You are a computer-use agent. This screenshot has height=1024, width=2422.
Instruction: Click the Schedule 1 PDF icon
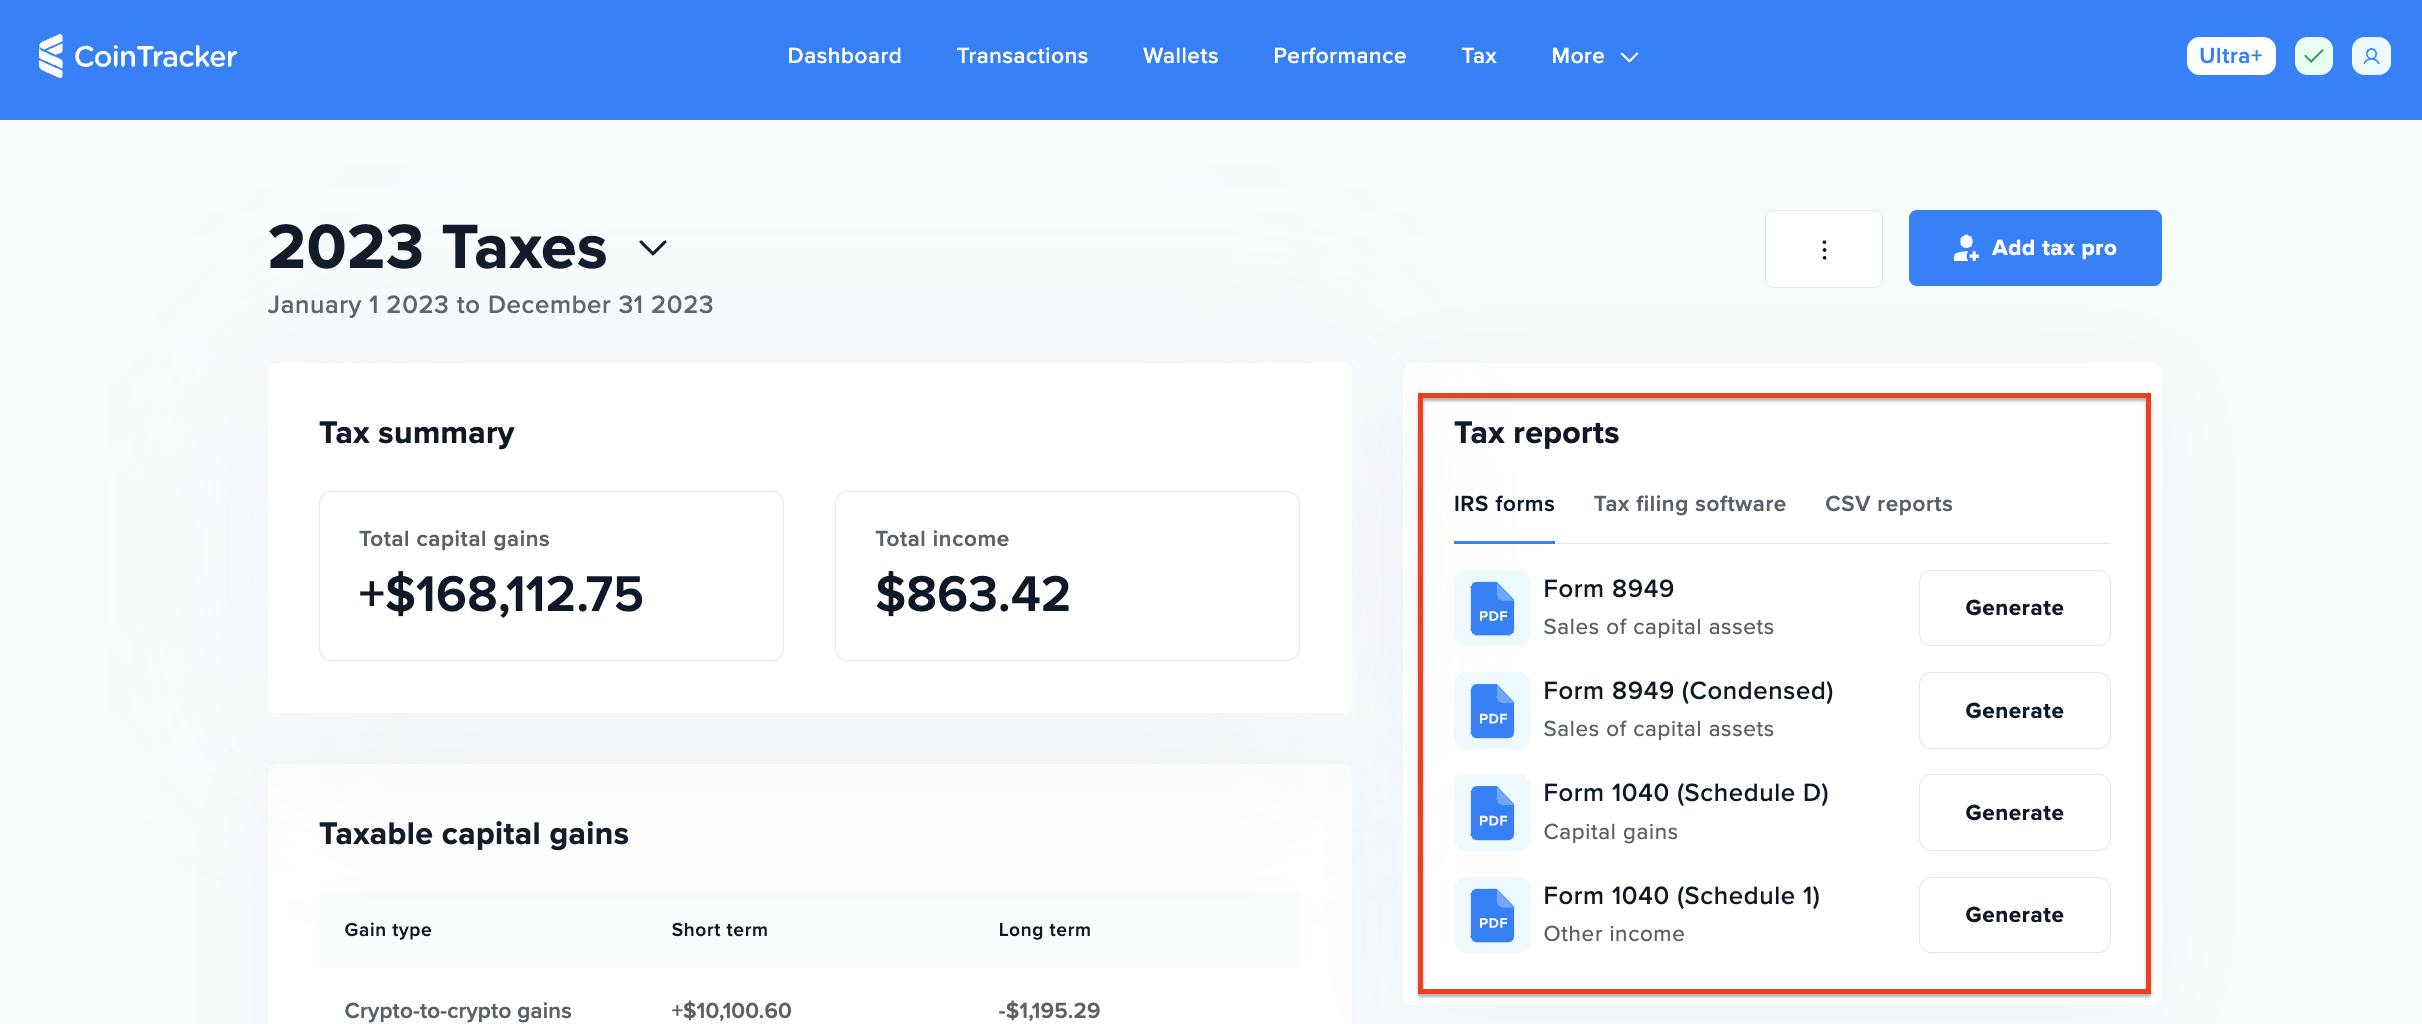point(1492,915)
